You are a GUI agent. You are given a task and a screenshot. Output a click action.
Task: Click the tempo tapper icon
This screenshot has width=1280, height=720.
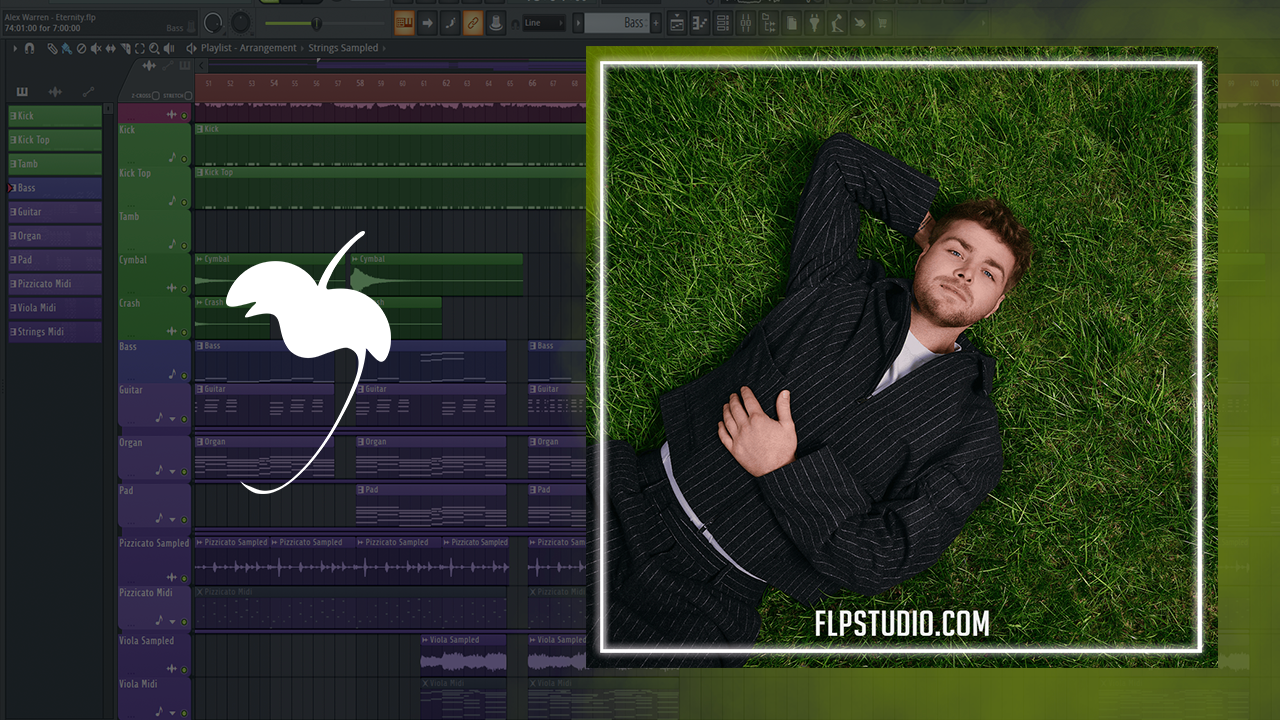point(837,23)
